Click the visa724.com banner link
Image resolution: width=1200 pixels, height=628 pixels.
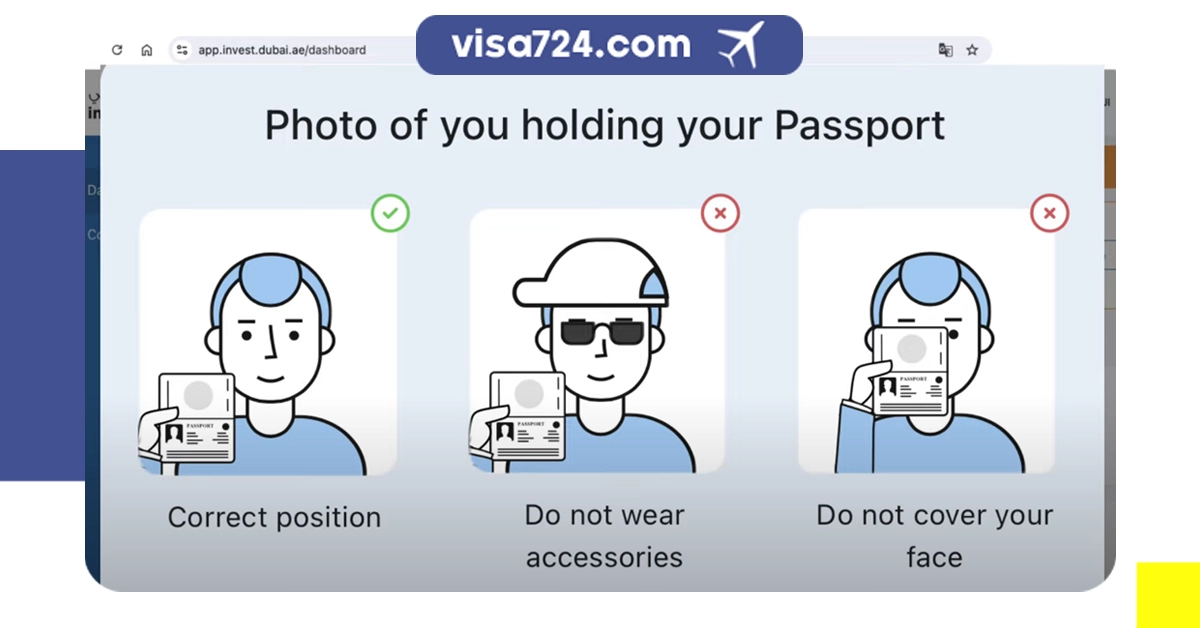point(570,45)
